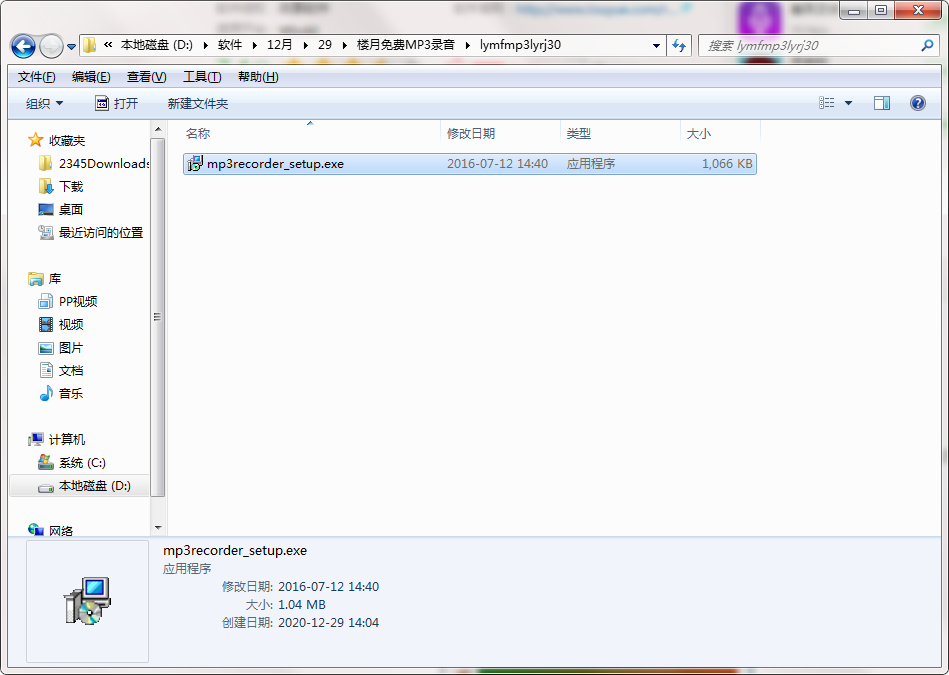Viewport: 949px width, 675px height.
Task: Click the greyed Forward arrow button
Action: (51, 46)
